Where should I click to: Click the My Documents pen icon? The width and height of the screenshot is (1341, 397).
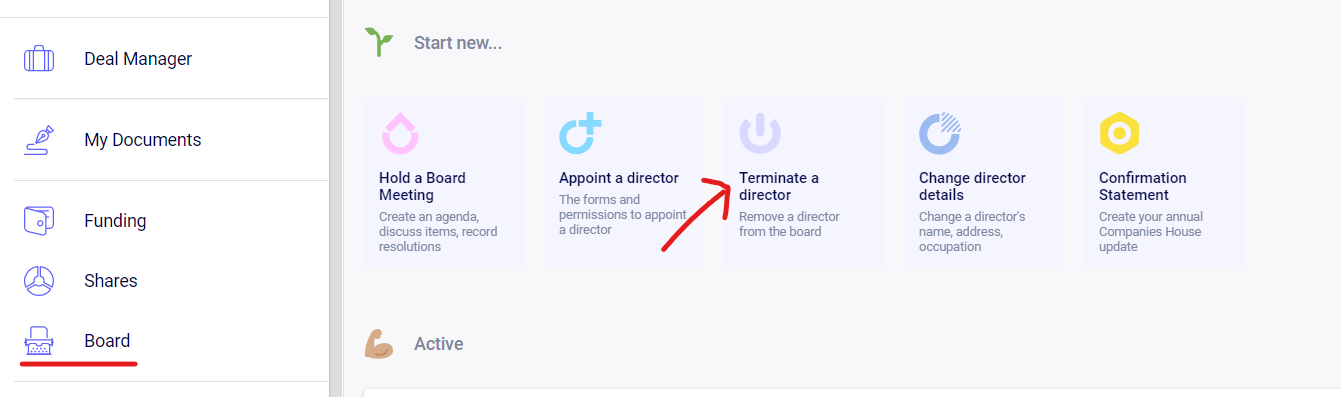39,140
